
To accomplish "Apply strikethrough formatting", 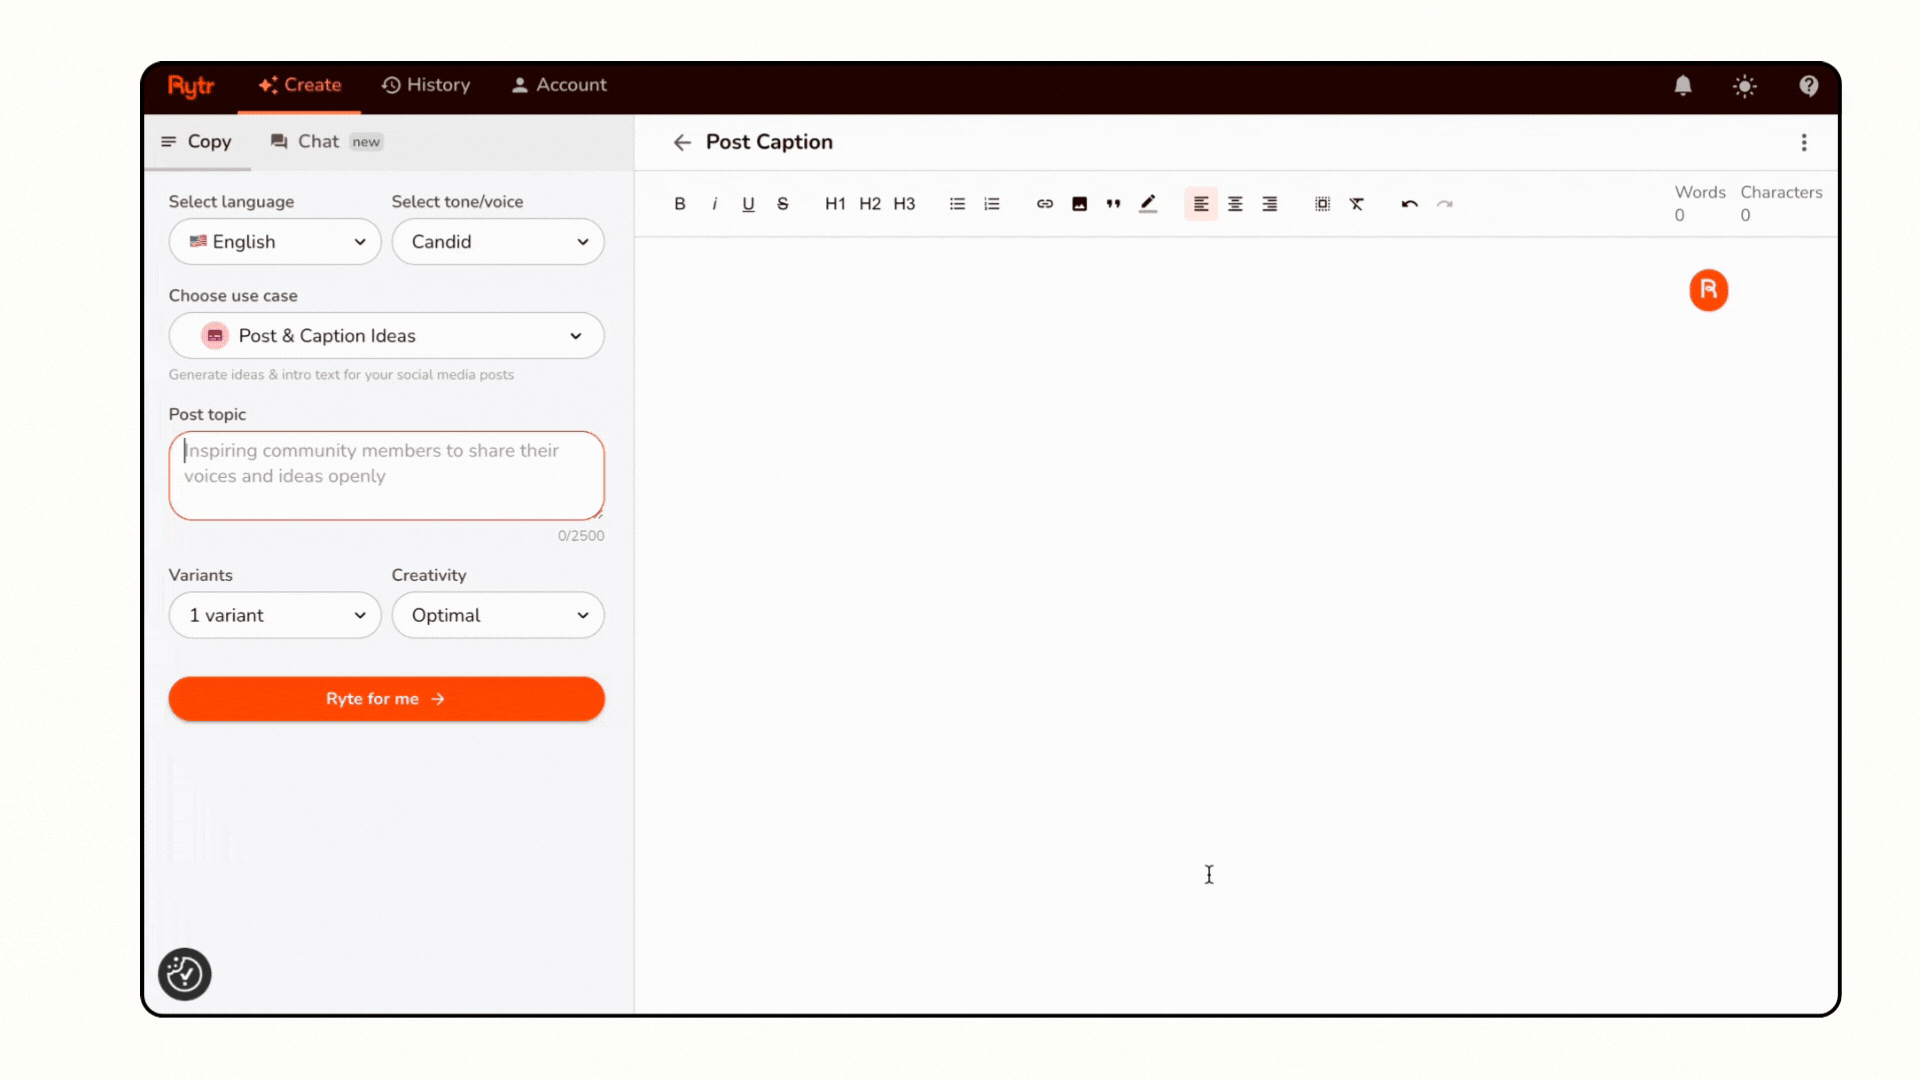I will tap(783, 203).
